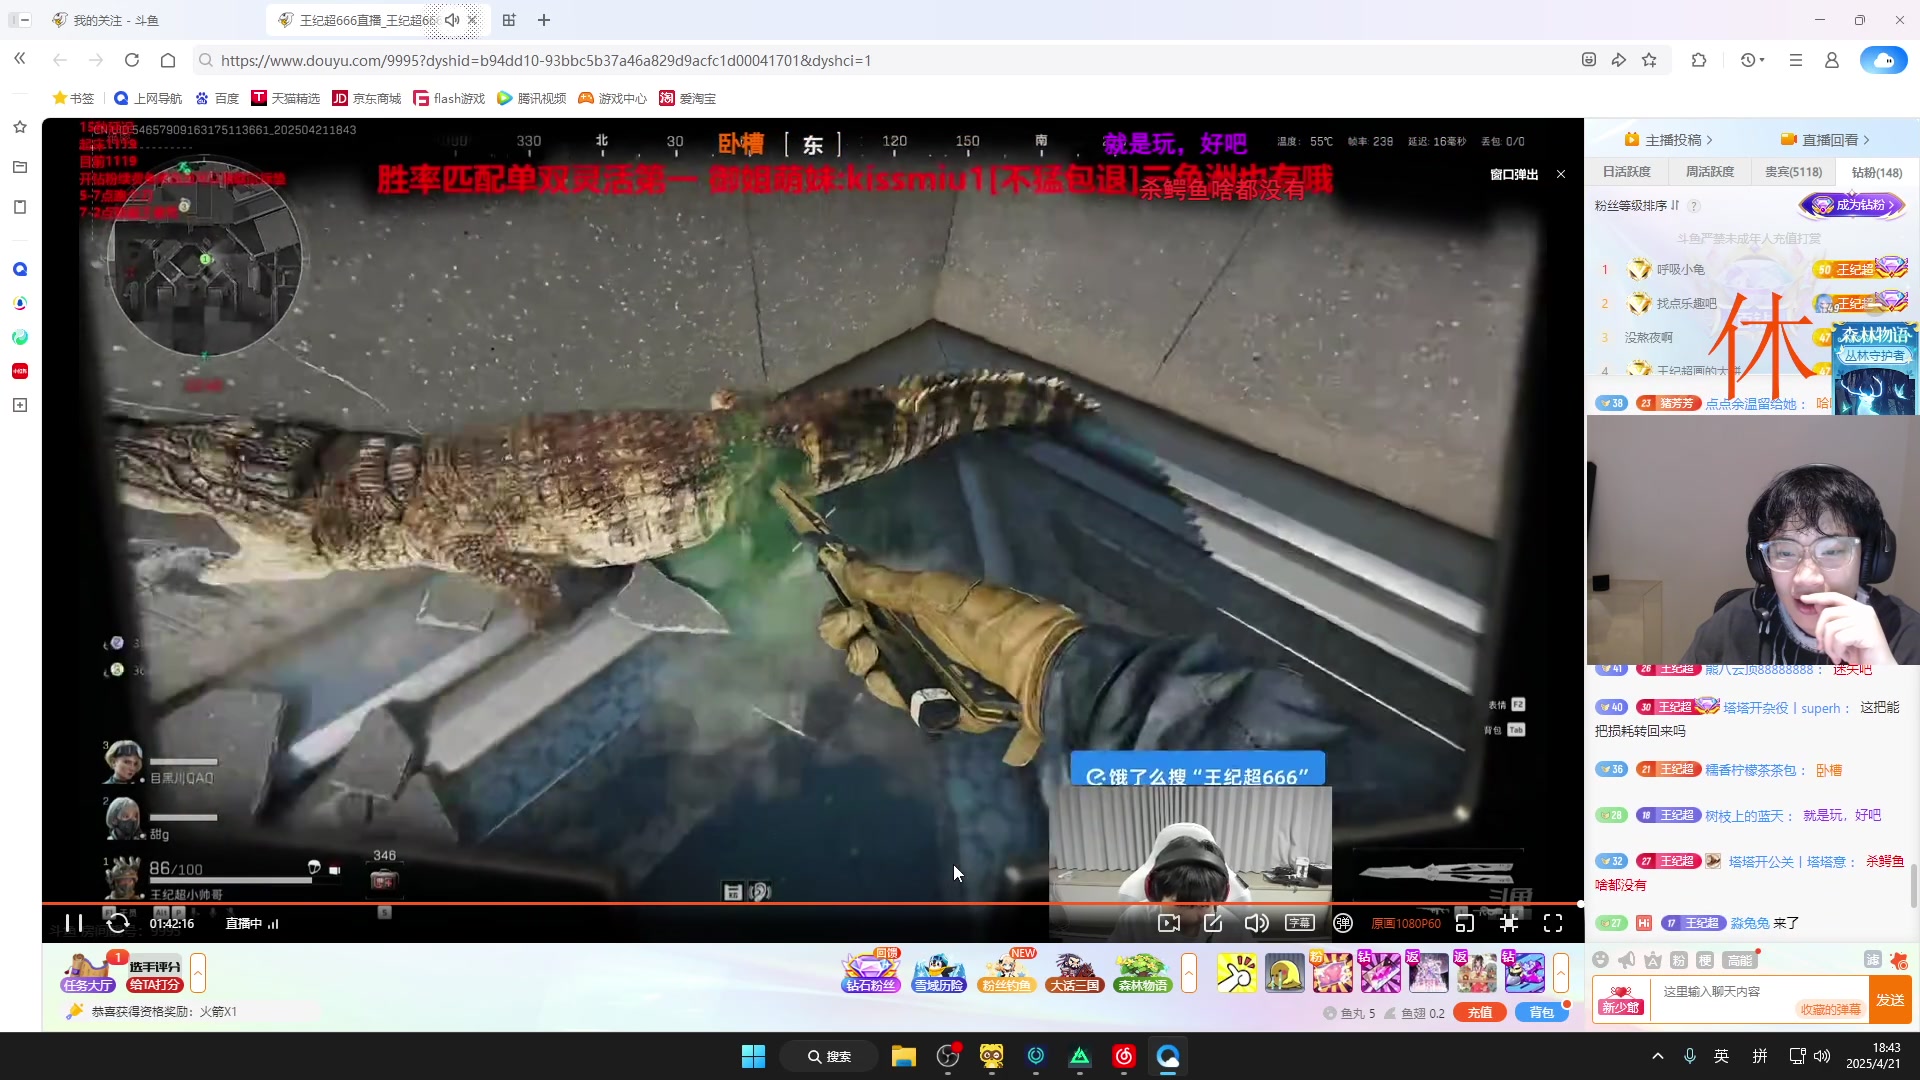Open the 大话三国 game icon

click(1074, 972)
